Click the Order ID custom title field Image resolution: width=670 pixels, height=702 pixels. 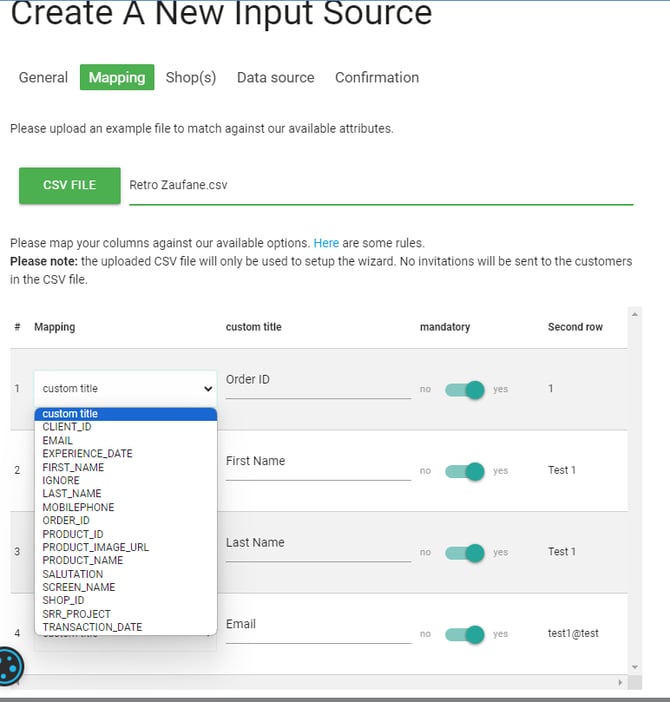pyautogui.click(x=318, y=381)
